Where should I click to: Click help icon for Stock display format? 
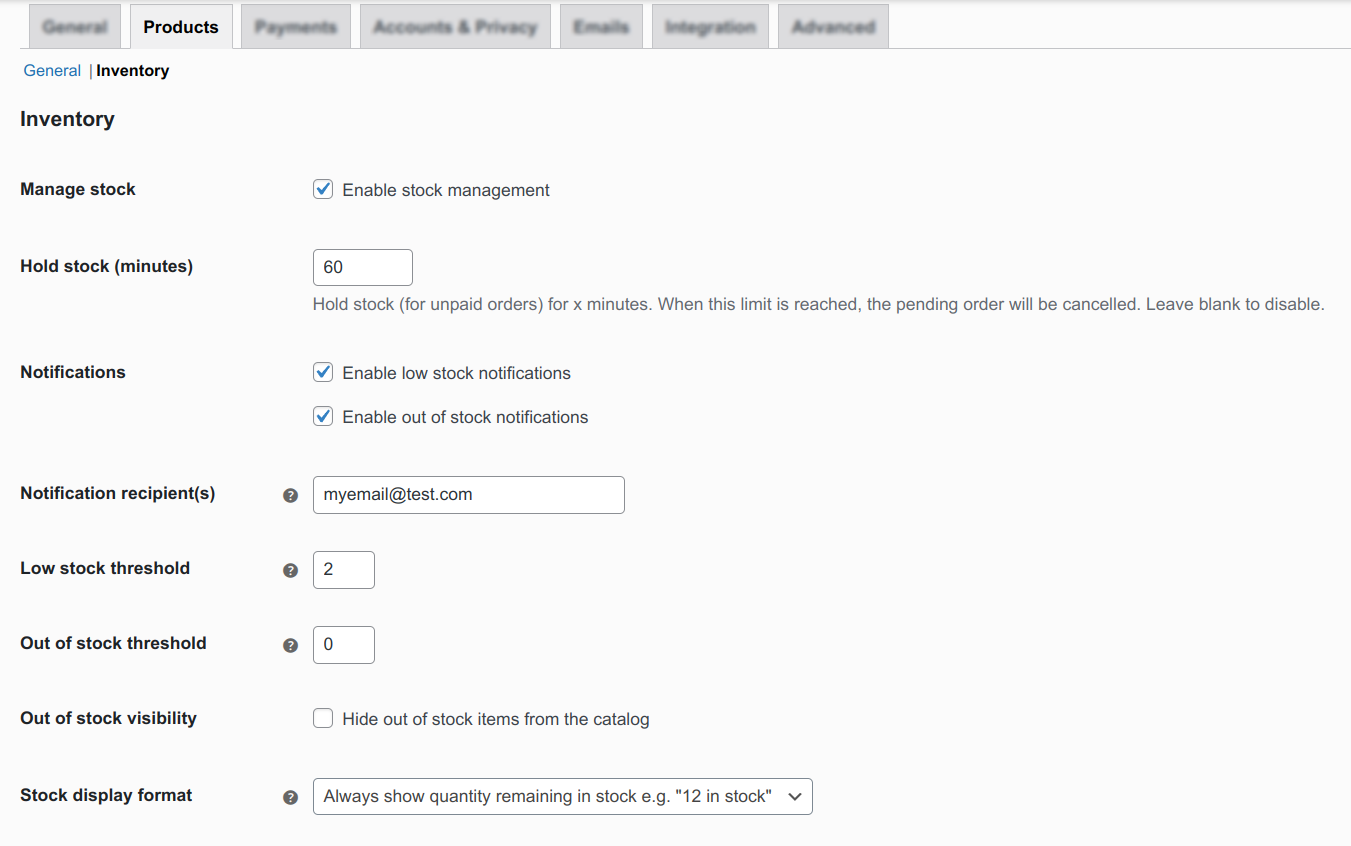point(291,797)
